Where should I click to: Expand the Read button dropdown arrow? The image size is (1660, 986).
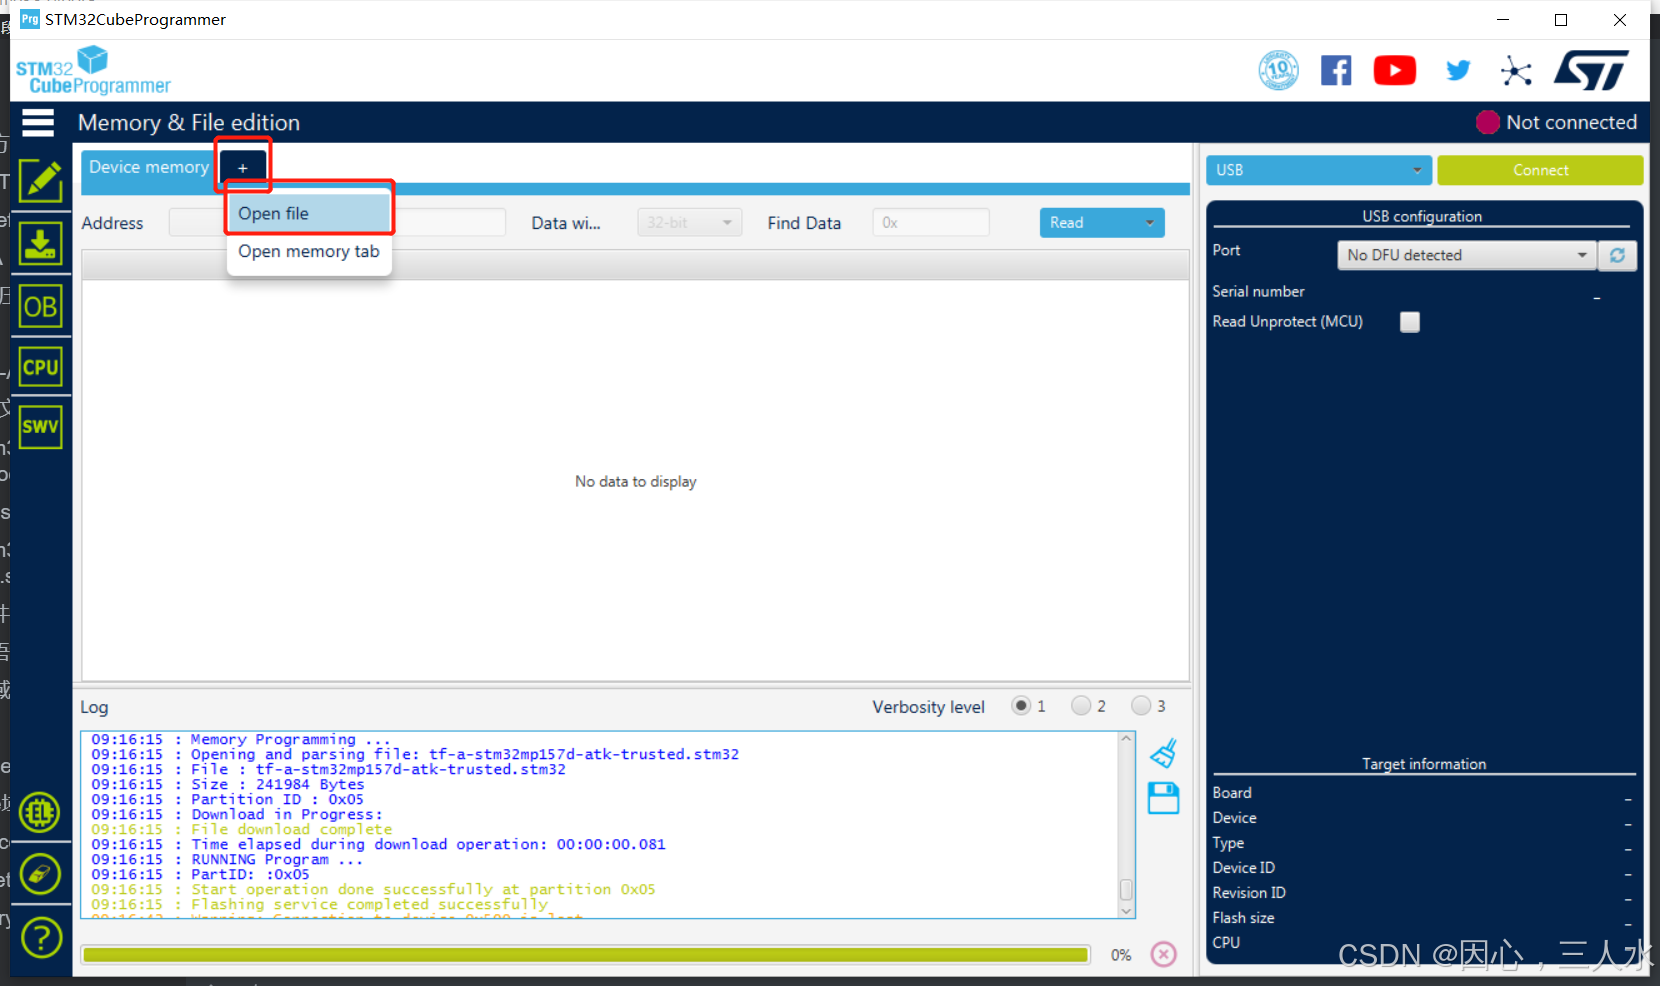1150,223
